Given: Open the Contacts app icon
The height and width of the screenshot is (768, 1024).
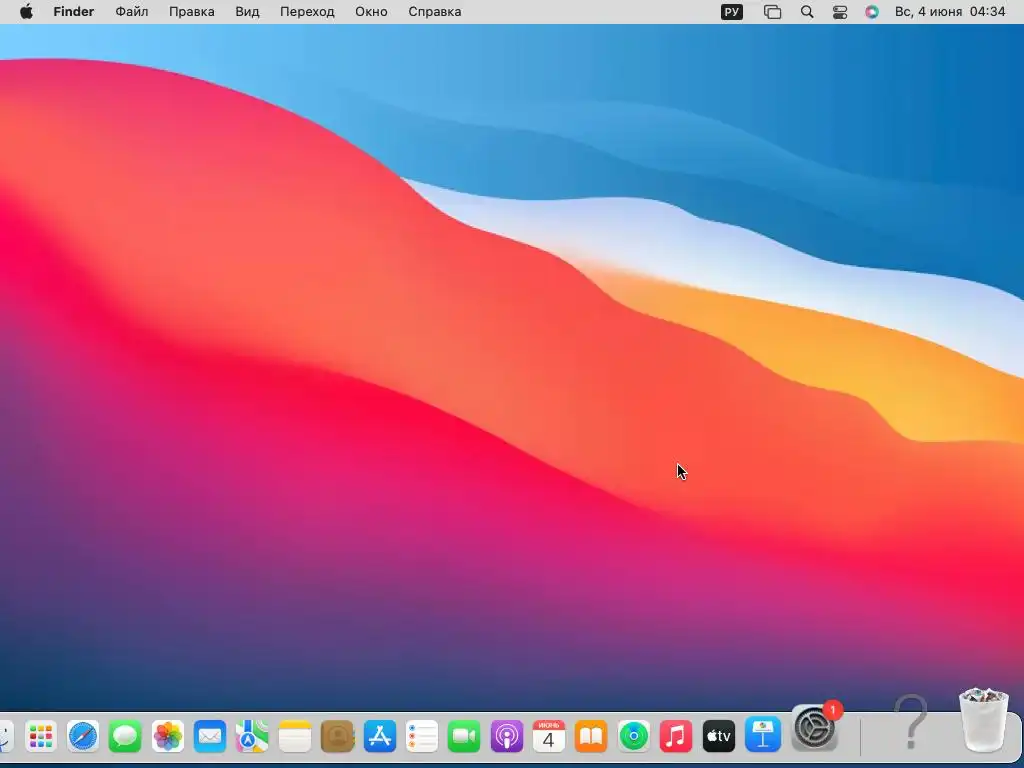Looking at the screenshot, I should tap(337, 737).
